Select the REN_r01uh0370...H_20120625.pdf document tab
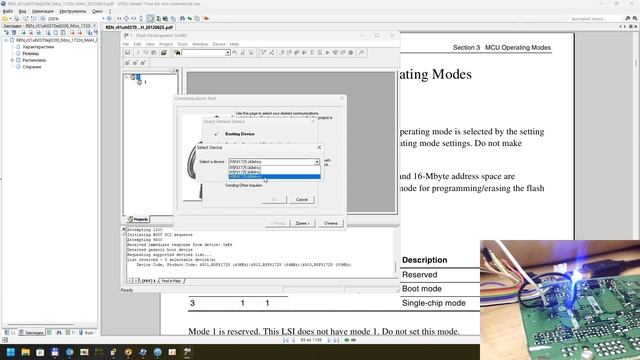Viewport: 640px width, 360px height. [x=139, y=27]
